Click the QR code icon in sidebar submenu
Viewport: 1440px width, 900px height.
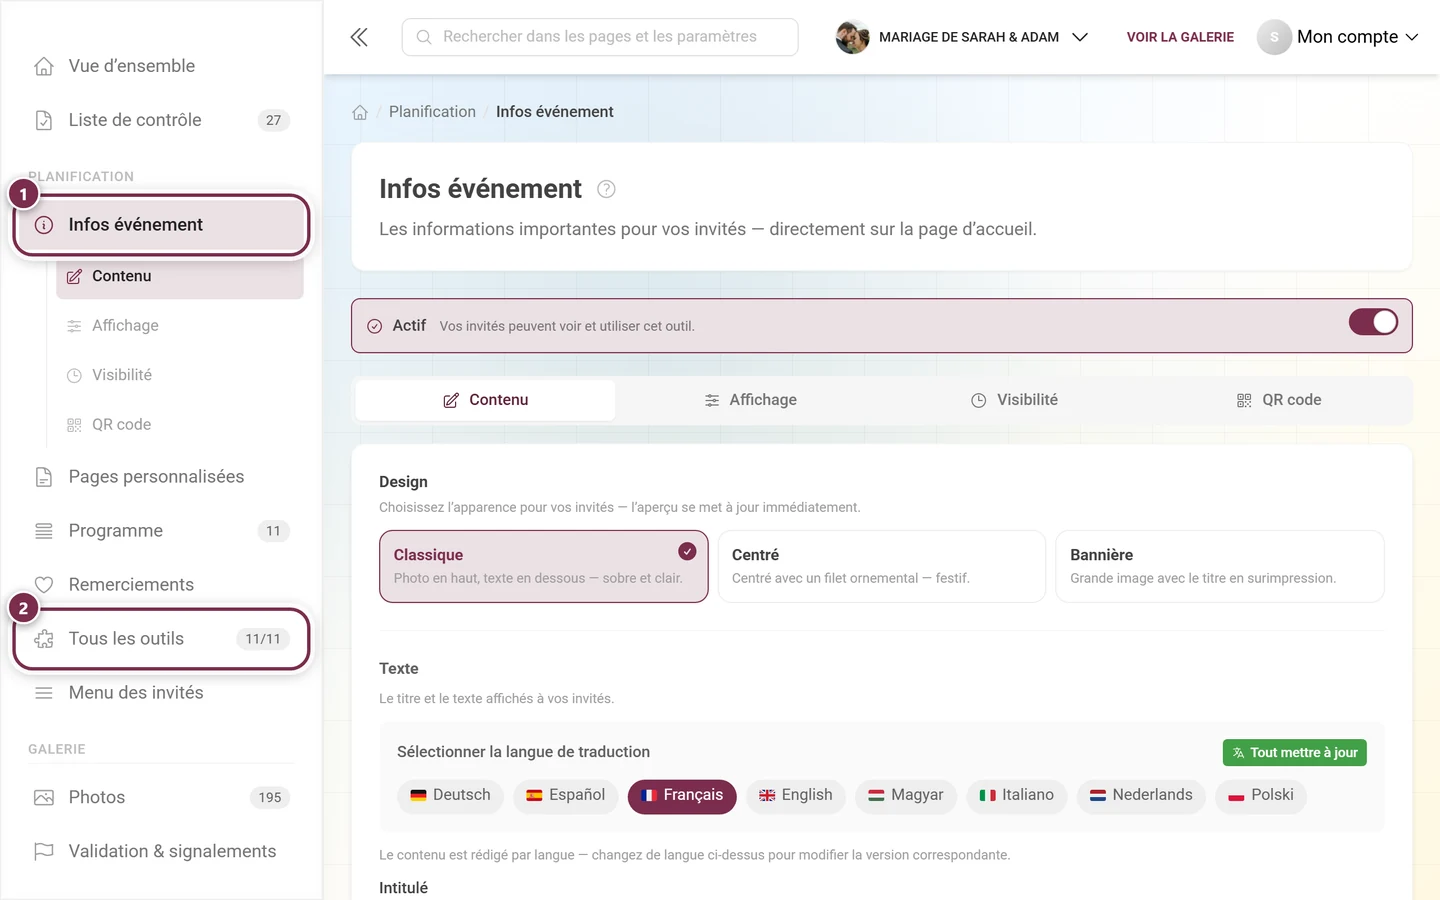[x=74, y=425]
